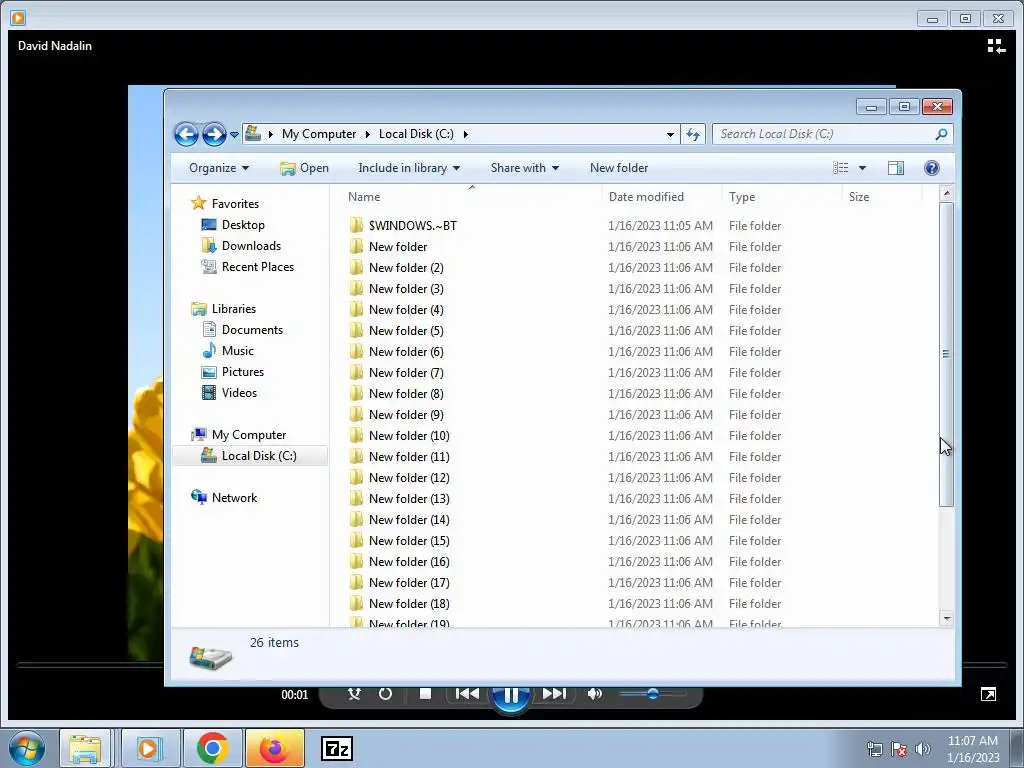Toggle the preview pane icon
The image size is (1024, 768).
pos(895,168)
